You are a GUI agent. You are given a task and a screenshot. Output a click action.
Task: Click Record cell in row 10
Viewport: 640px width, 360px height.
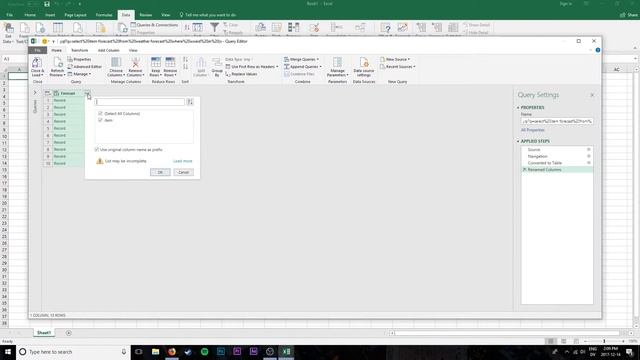tap(68, 163)
